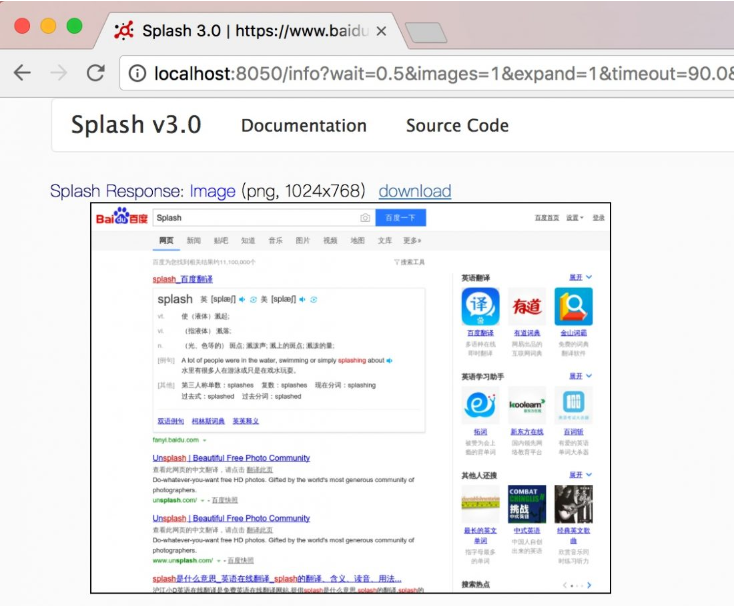Close the Splash 3.0 browser tab
Screen dimensions: 735x606
coord(381,31)
